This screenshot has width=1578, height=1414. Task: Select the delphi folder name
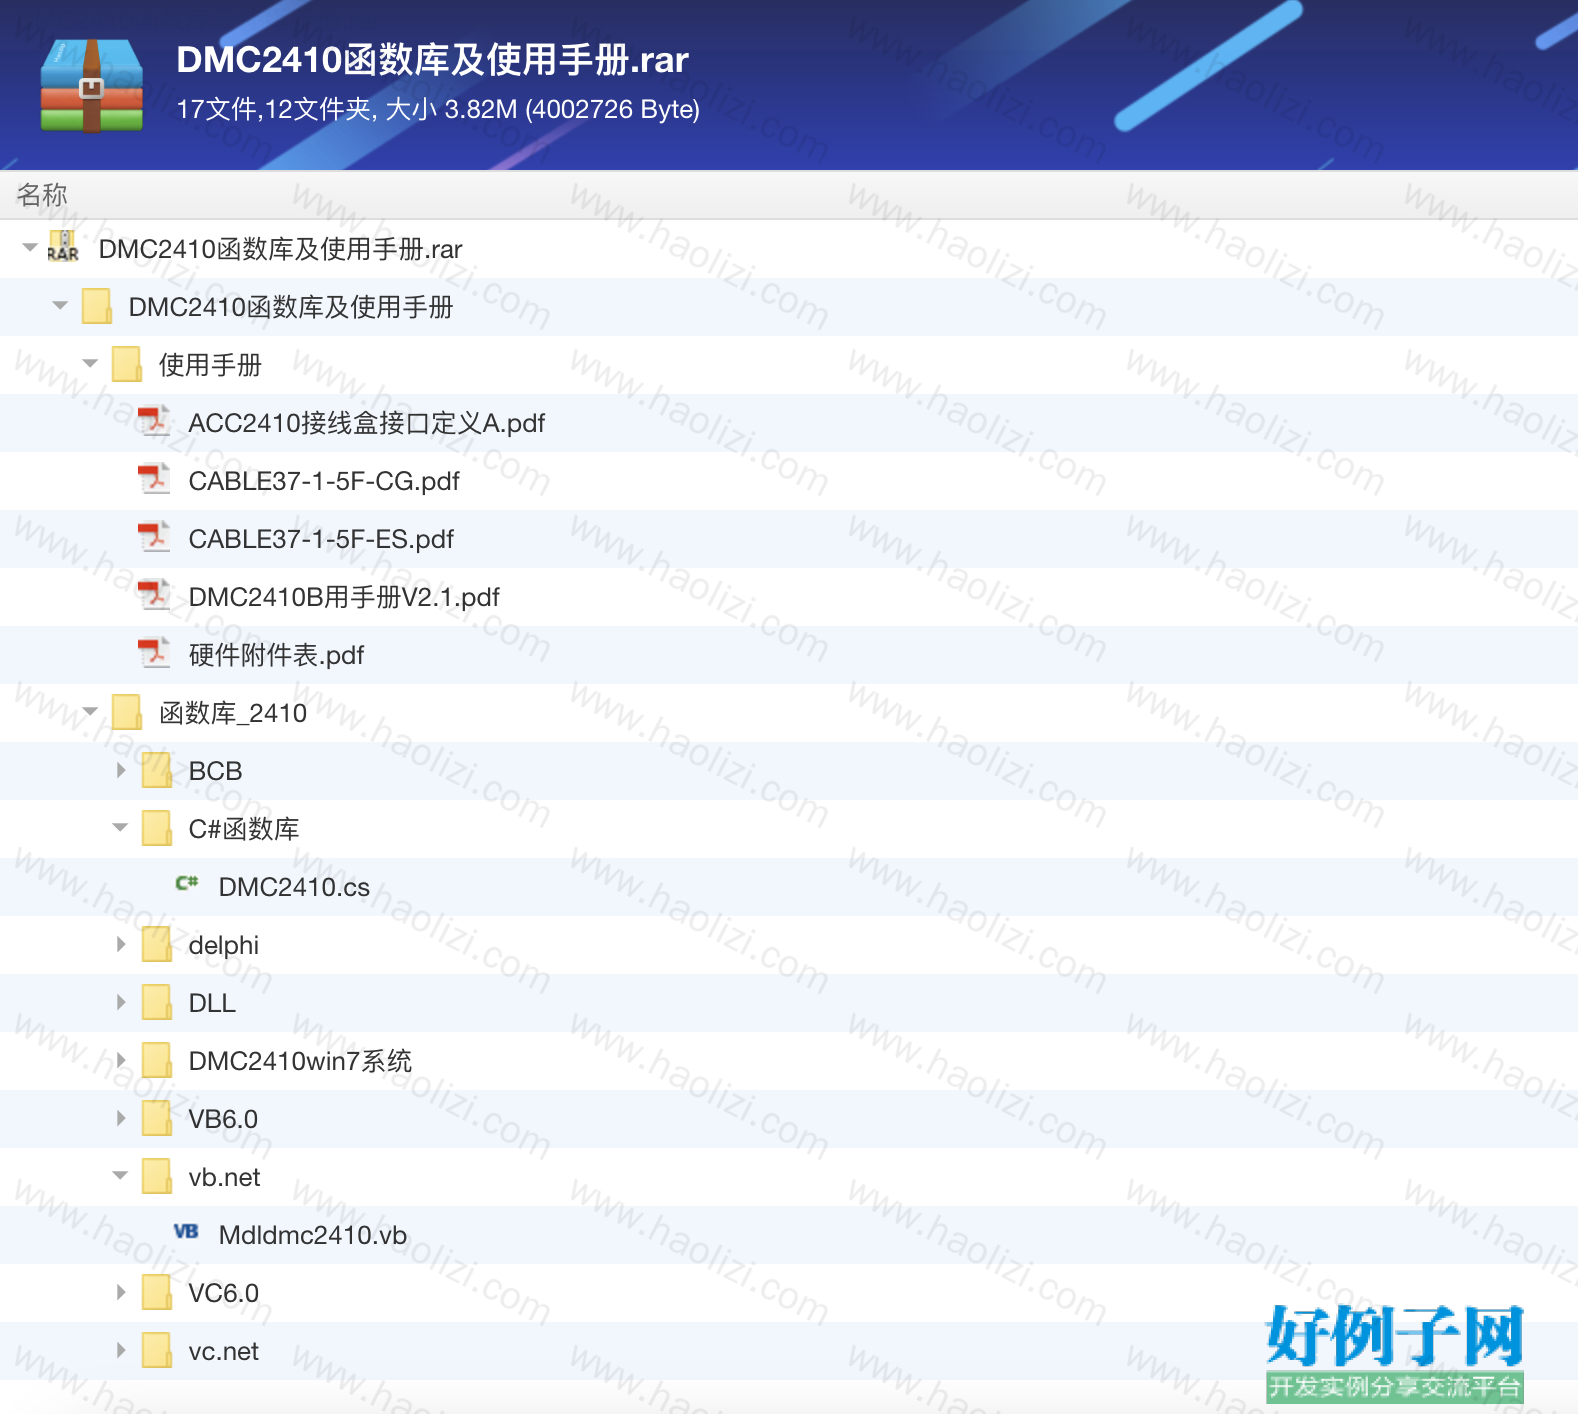(x=223, y=945)
